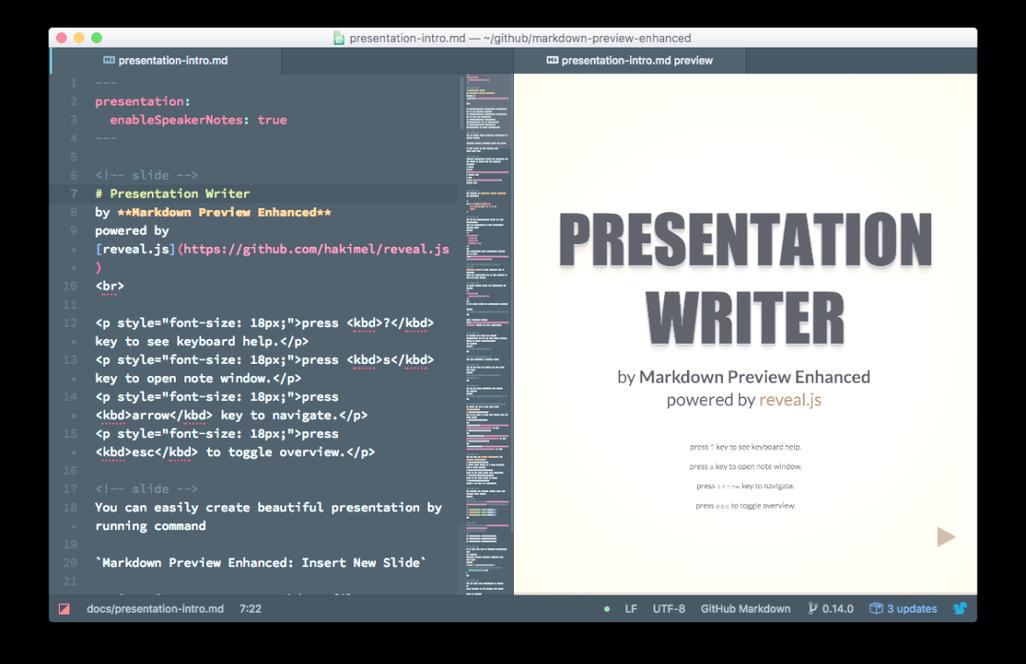Viewport: 1026px width, 664px height.
Task: Click the 'Markdown Preview Enhanced: Insert New Slide' code line
Action: click(x=260, y=563)
